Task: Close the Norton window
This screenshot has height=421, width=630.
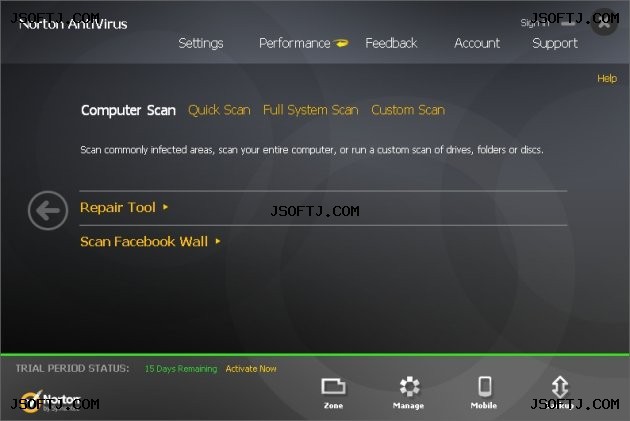Action: click(603, 22)
